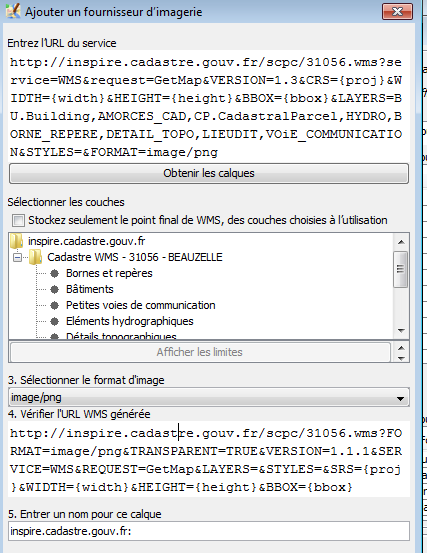
Task: Click the Bâtiments layer bullet icon
Action: click(54, 290)
